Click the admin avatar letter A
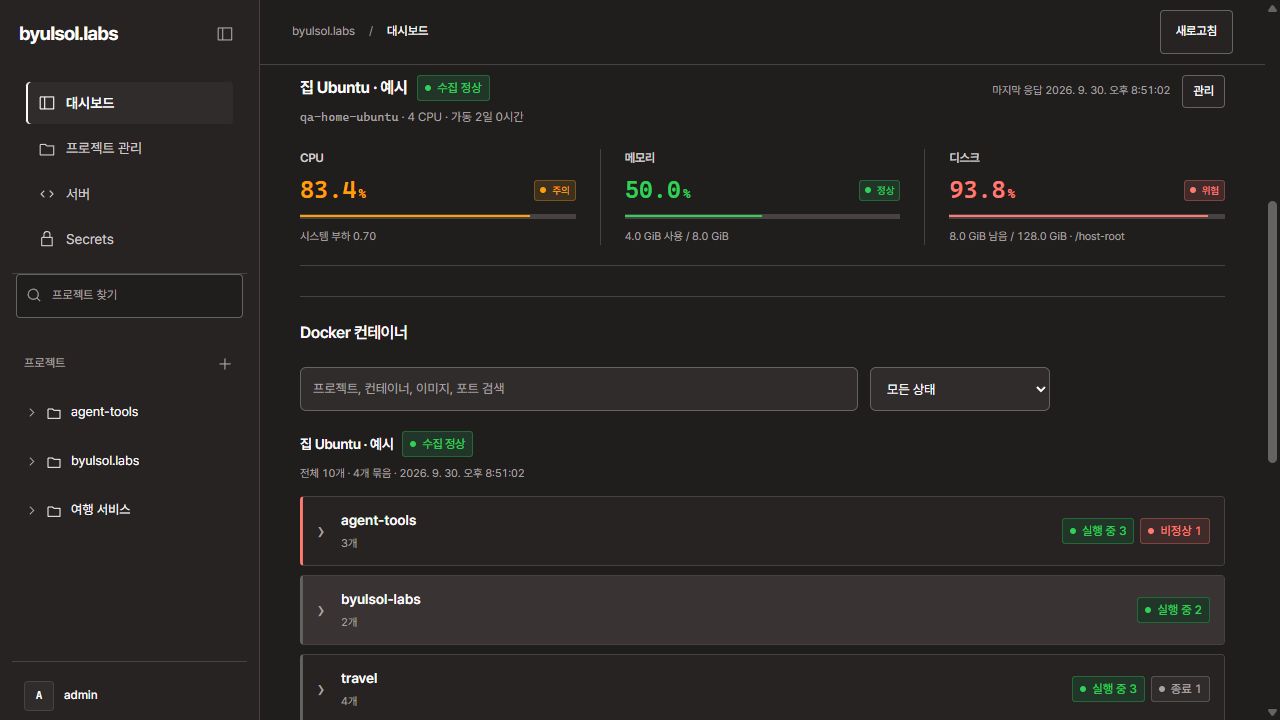1280x720 pixels. 39,695
